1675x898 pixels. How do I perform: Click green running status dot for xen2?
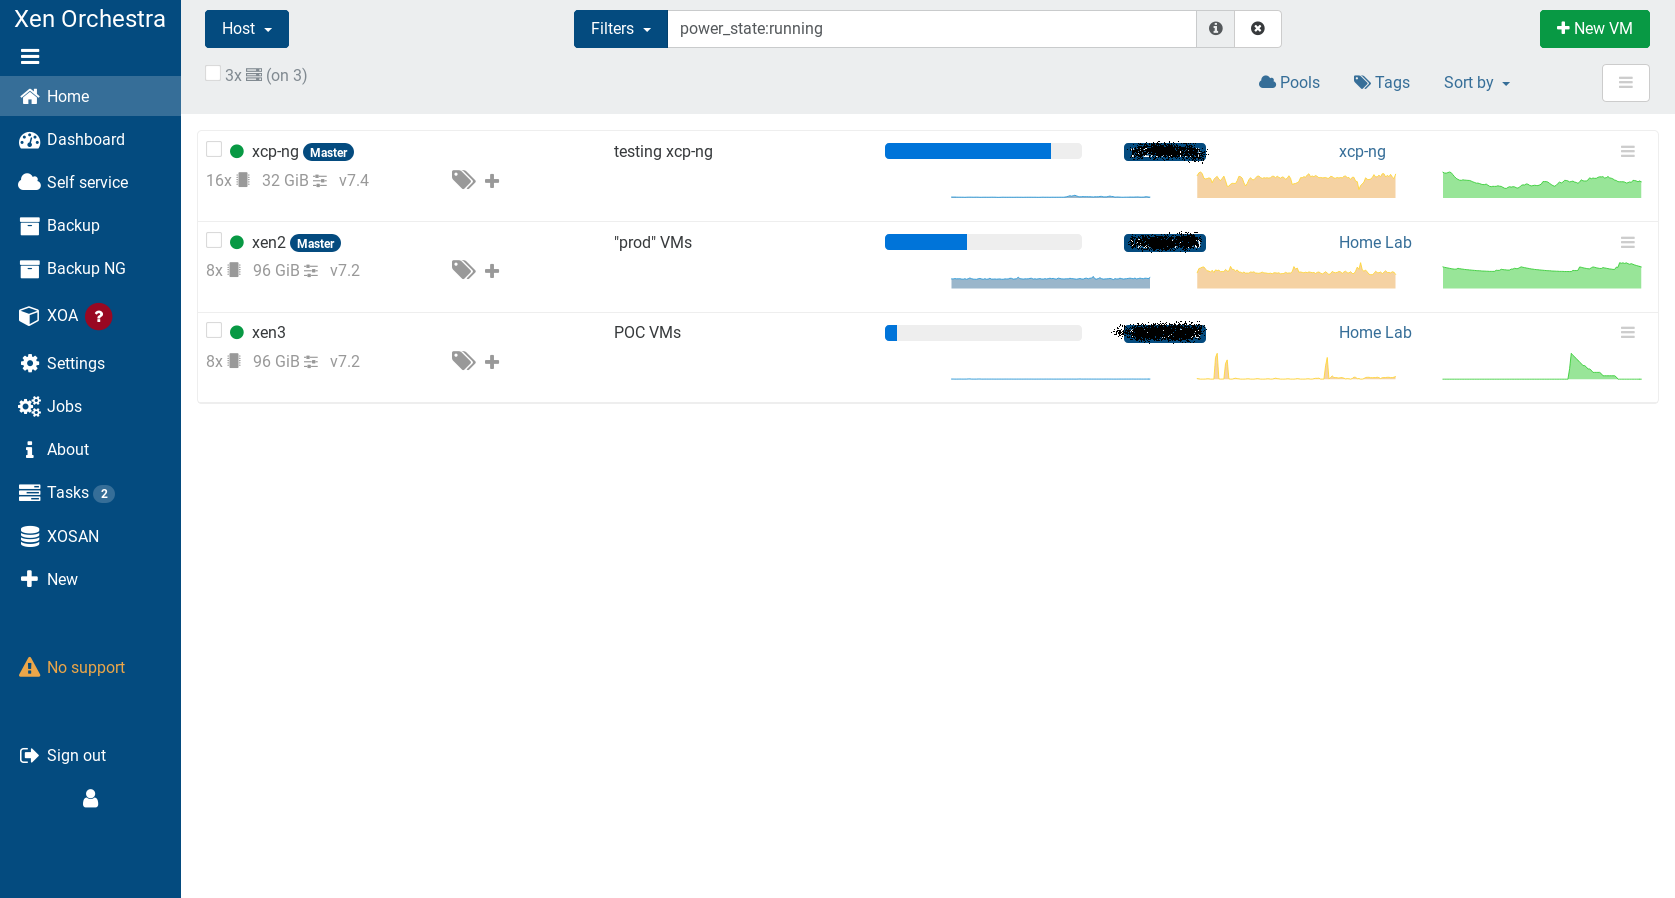click(x=237, y=242)
